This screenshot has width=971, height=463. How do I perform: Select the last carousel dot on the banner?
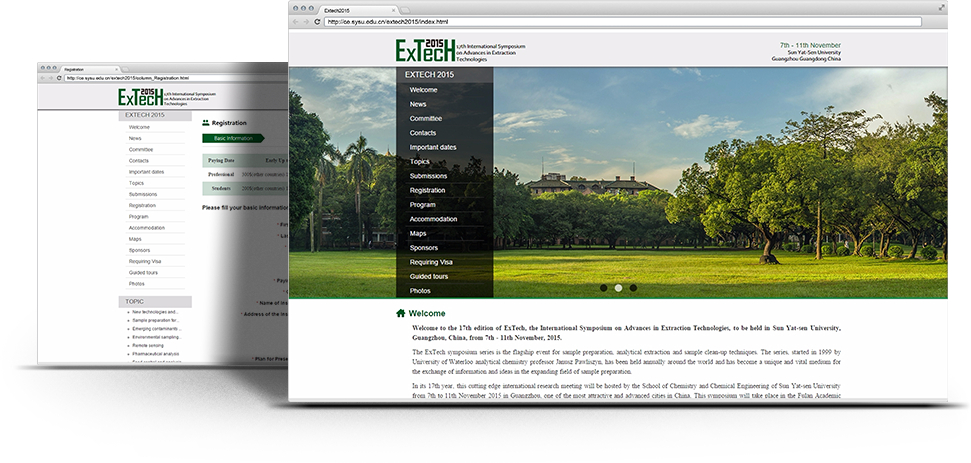633,288
